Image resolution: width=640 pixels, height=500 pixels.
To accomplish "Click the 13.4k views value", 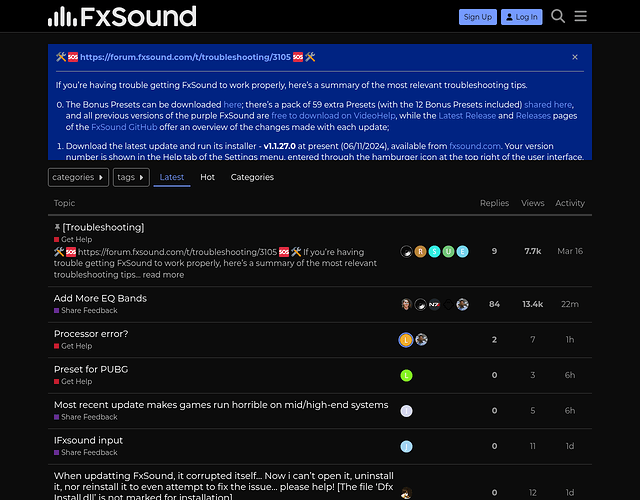I will click(533, 304).
